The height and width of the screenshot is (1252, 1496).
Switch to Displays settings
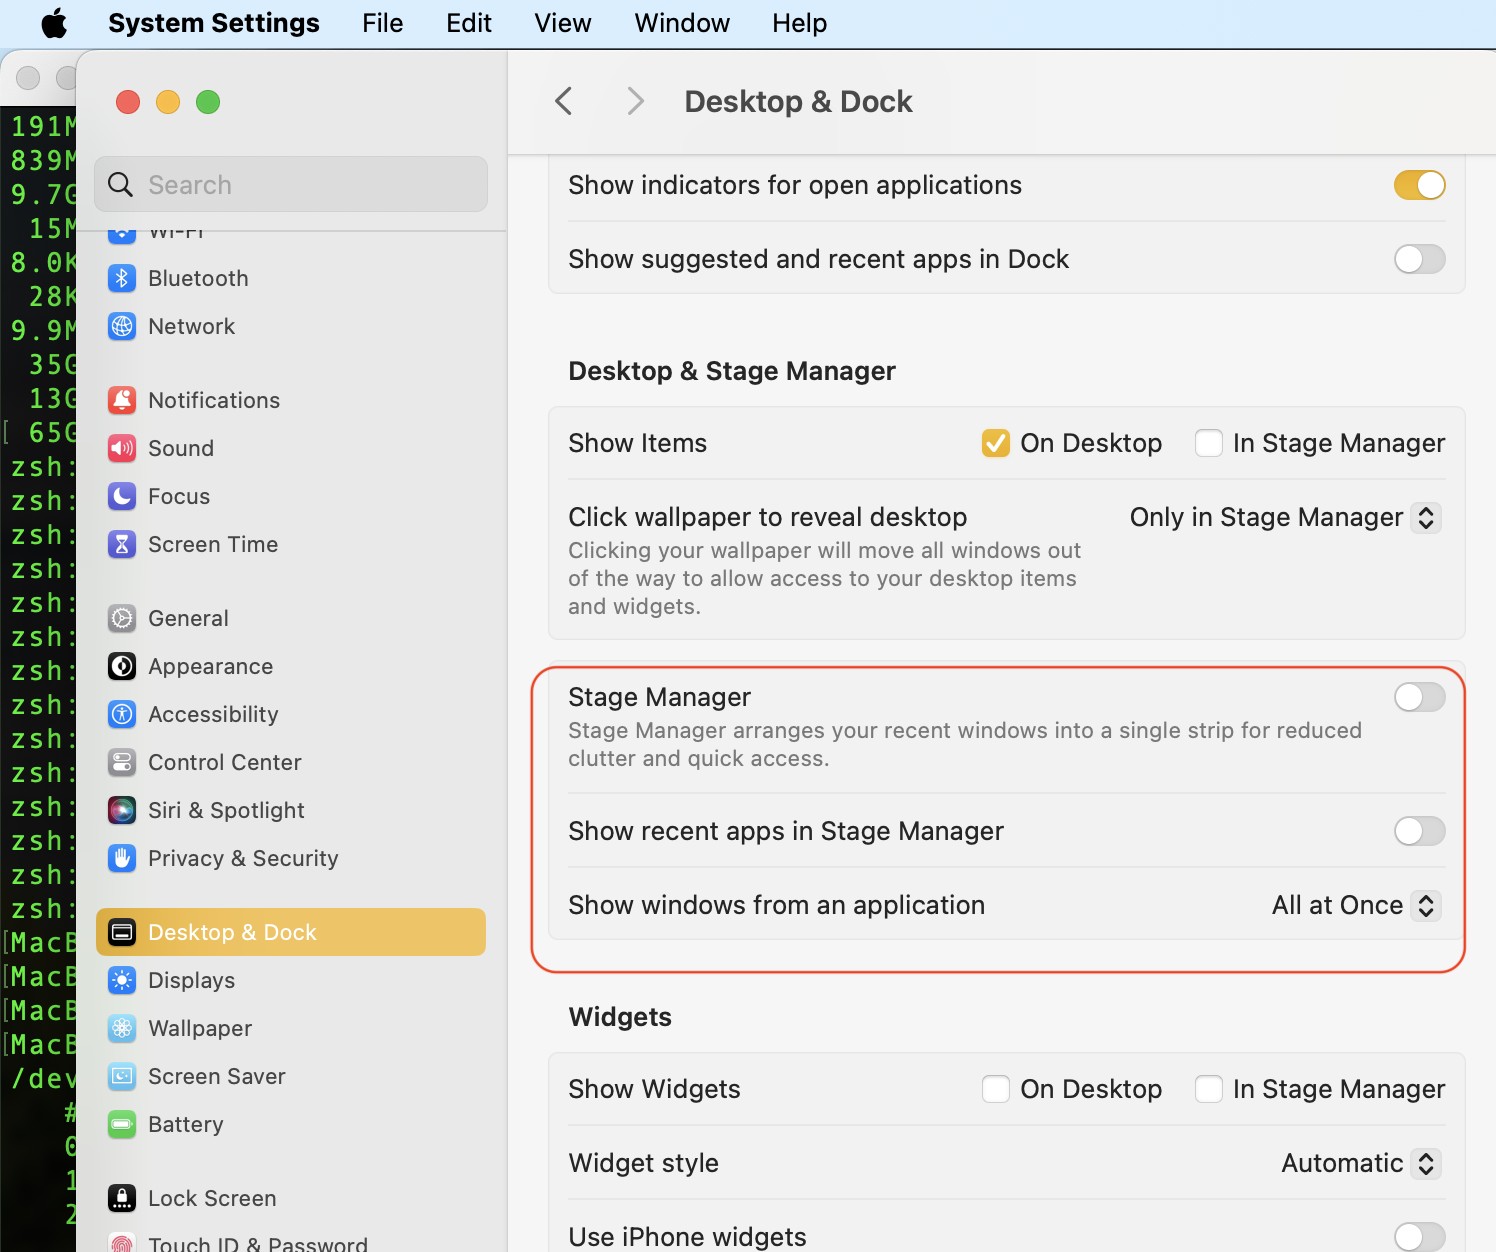point(291,980)
